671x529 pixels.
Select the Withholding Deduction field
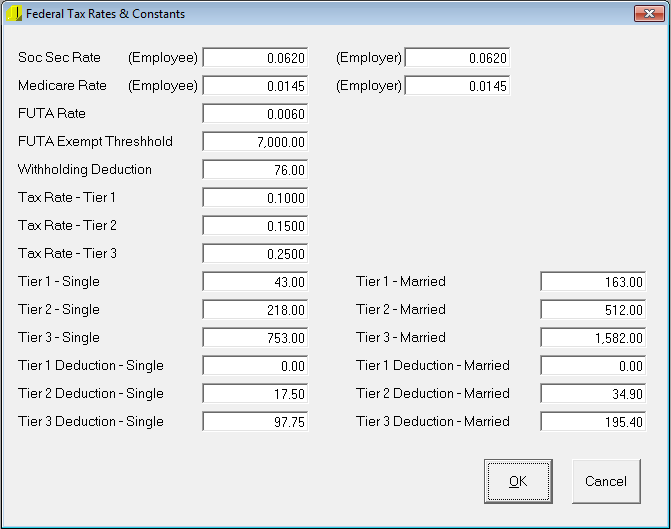tap(255, 170)
